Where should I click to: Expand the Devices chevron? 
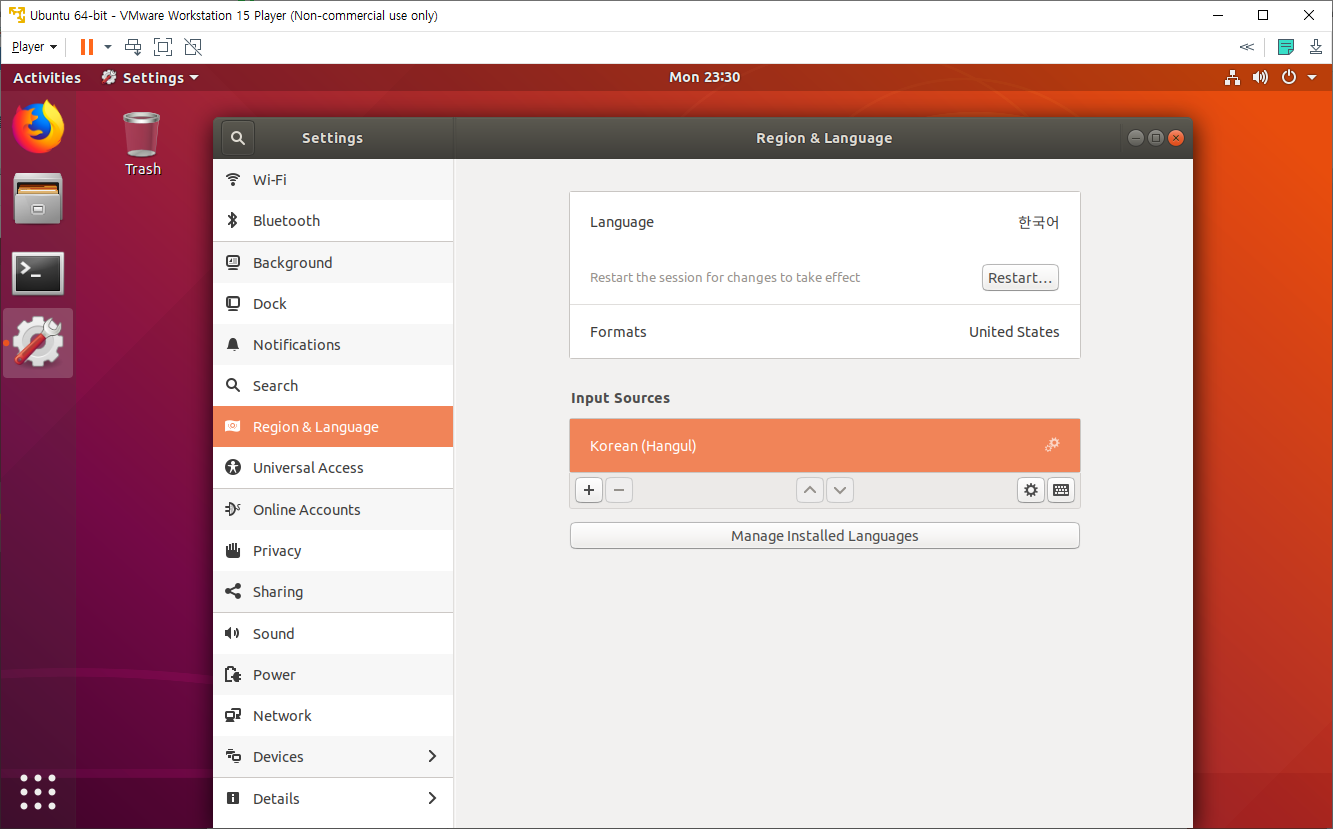(432, 756)
